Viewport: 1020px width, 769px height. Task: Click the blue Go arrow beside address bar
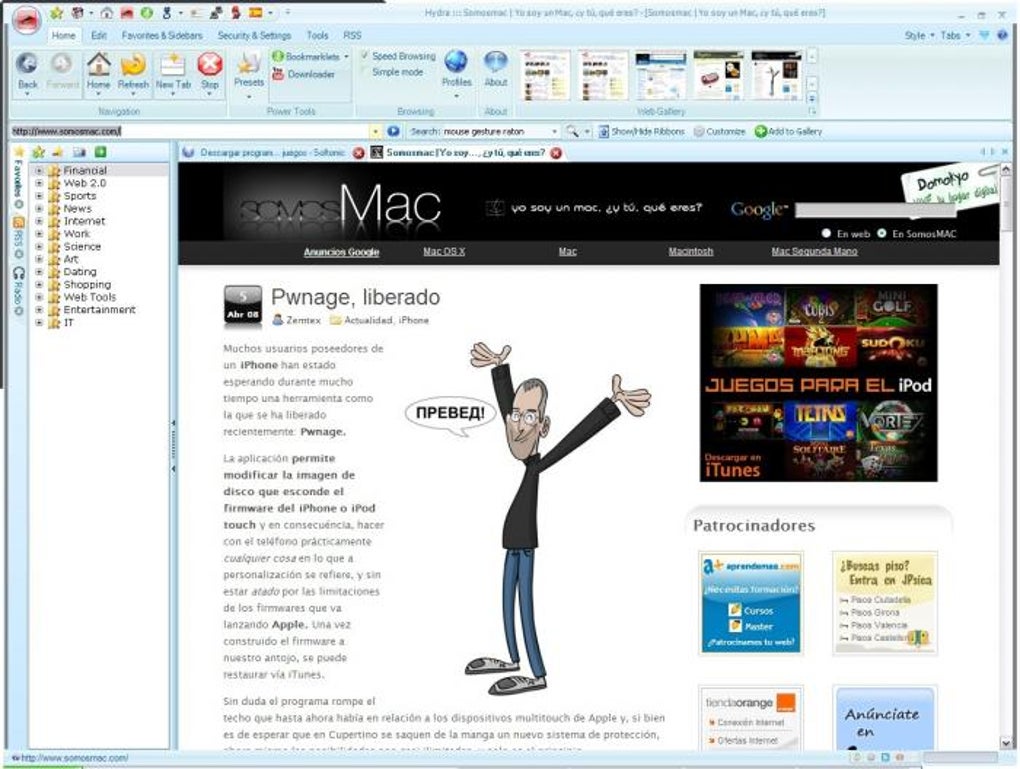point(393,131)
